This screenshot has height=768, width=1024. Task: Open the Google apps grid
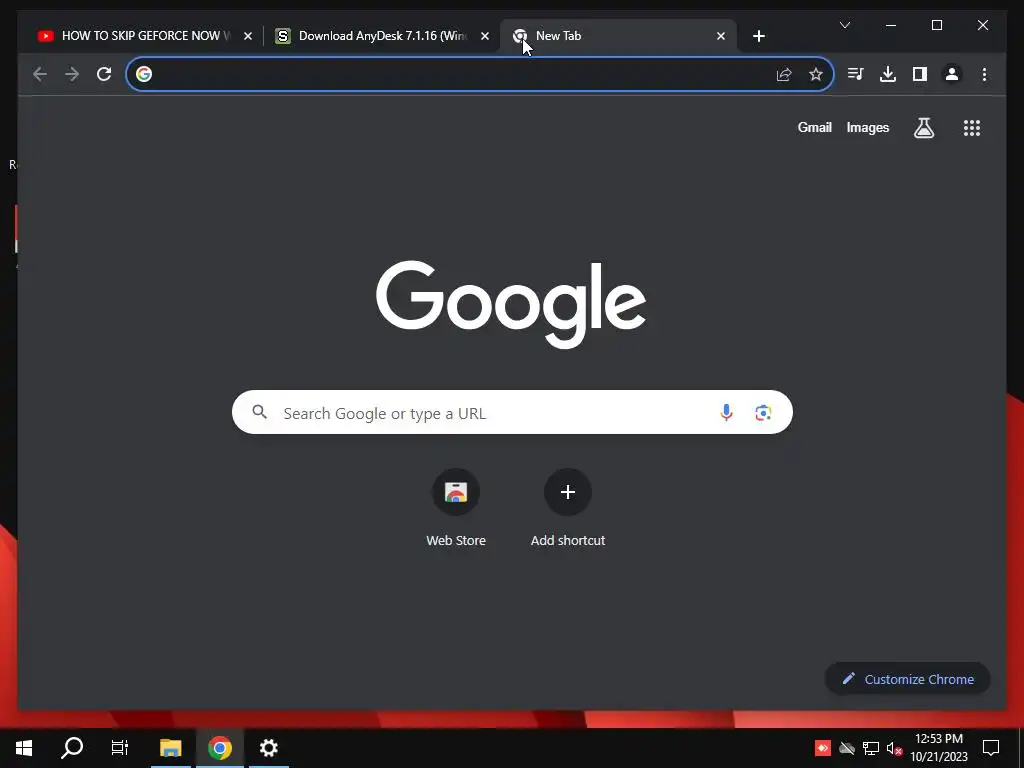972,127
